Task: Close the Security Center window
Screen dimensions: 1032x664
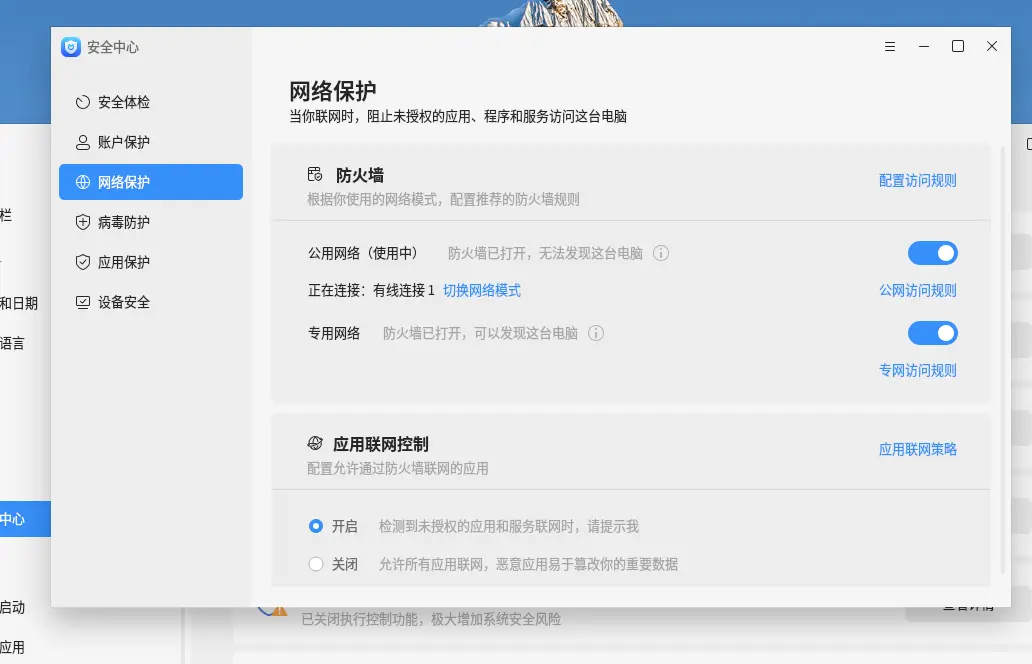Action: point(992,46)
